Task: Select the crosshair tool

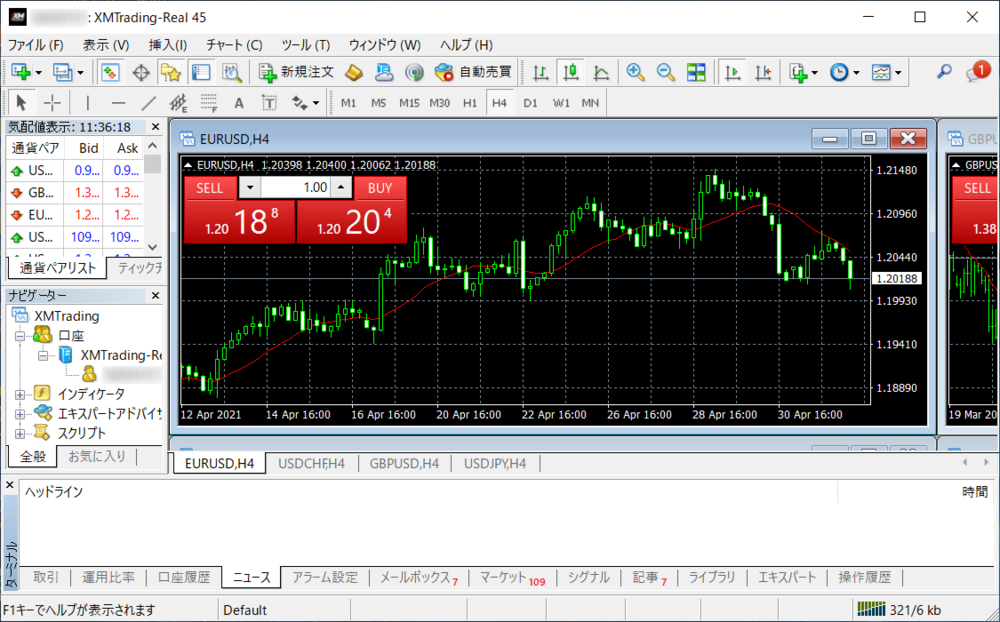Action: [x=52, y=103]
